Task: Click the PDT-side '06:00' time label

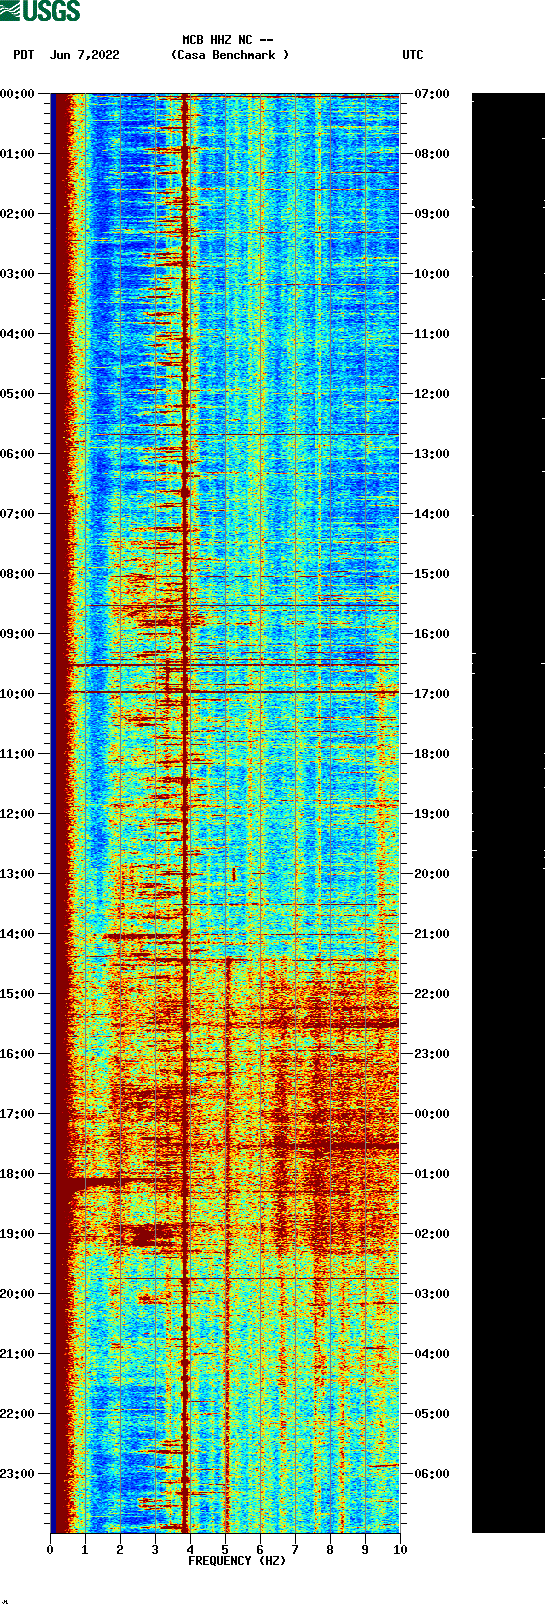Action: [17, 454]
